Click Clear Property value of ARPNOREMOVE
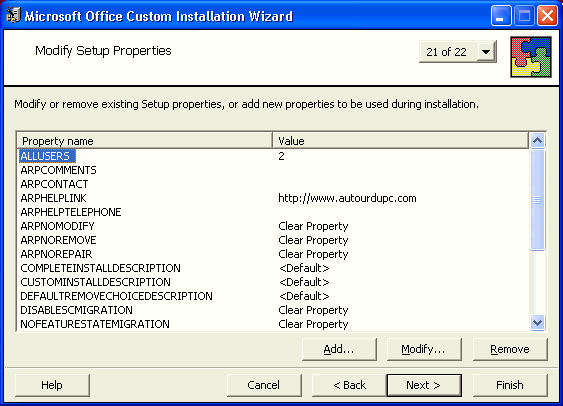 coord(313,241)
